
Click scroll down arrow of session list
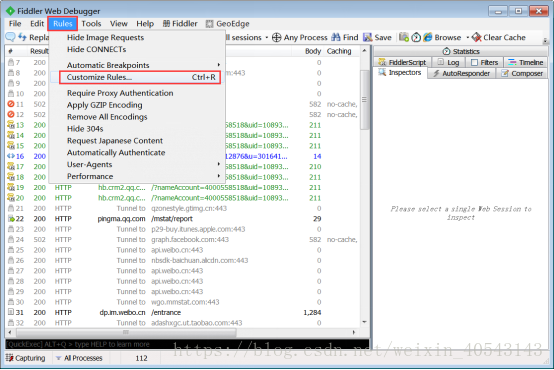coord(364,322)
